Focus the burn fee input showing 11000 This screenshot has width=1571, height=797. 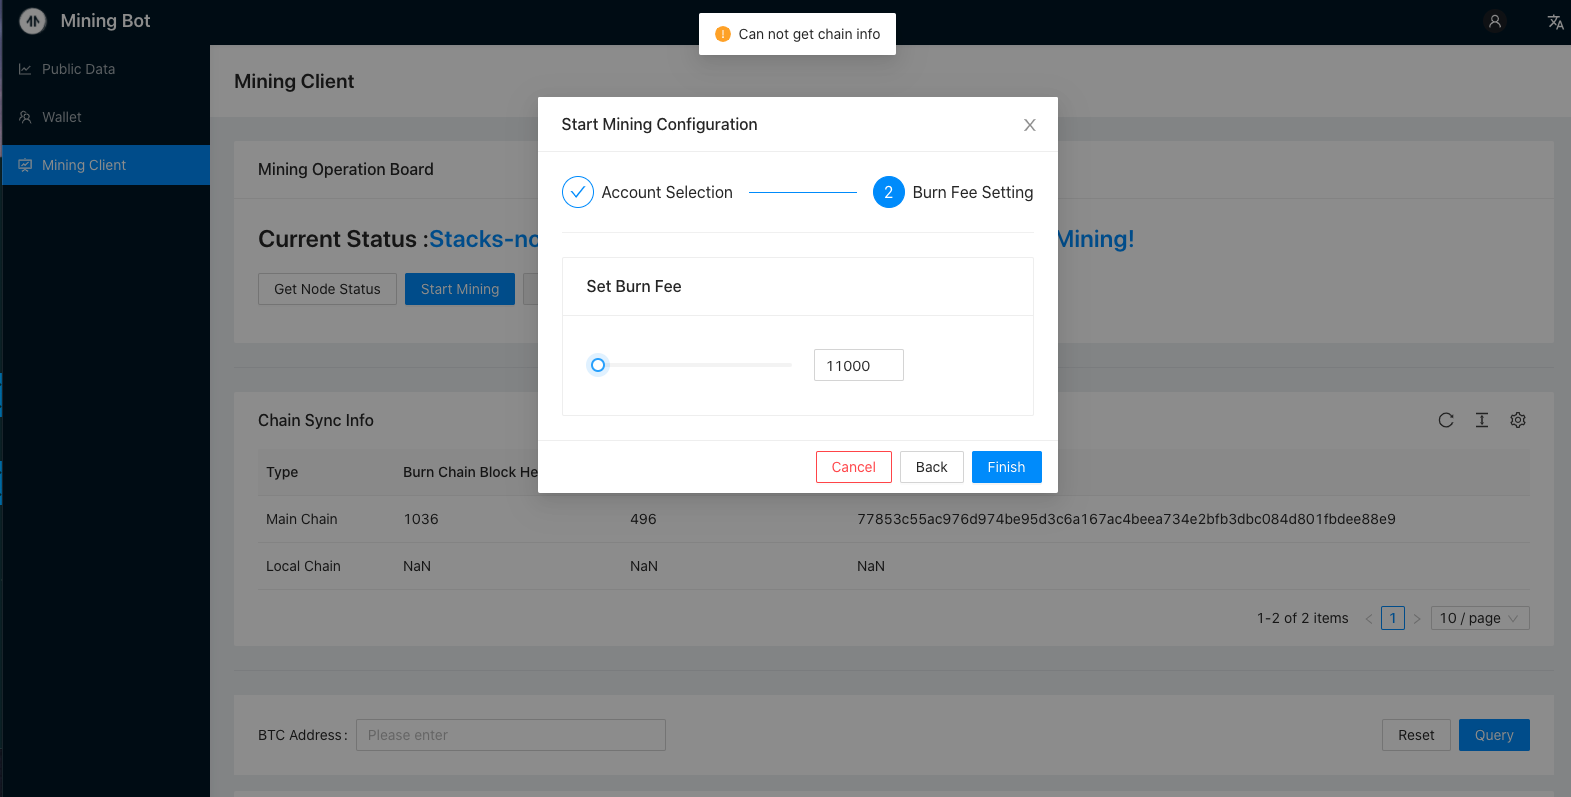tap(859, 365)
